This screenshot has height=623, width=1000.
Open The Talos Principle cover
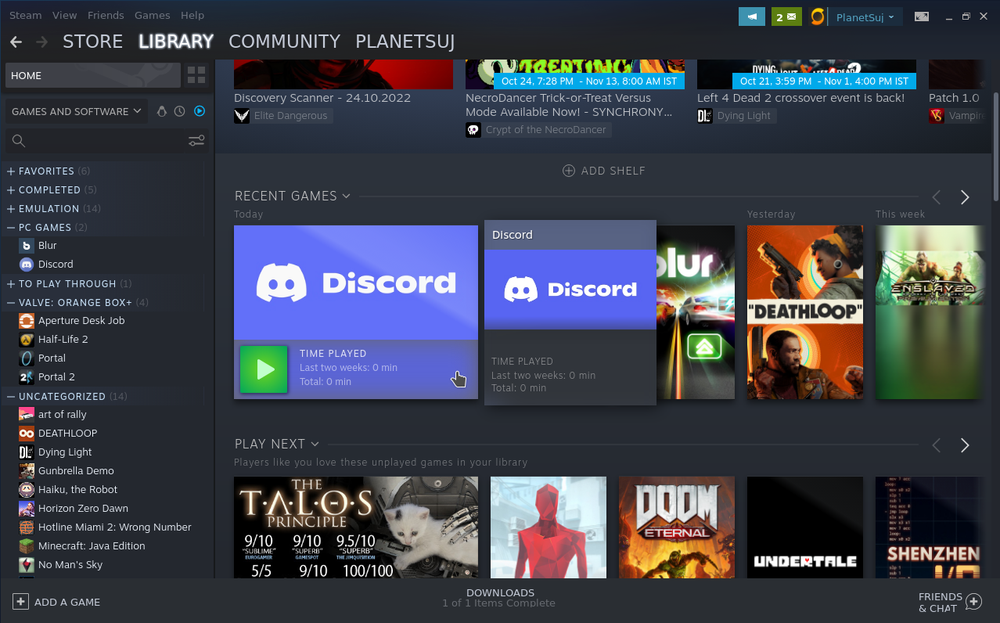[356, 527]
